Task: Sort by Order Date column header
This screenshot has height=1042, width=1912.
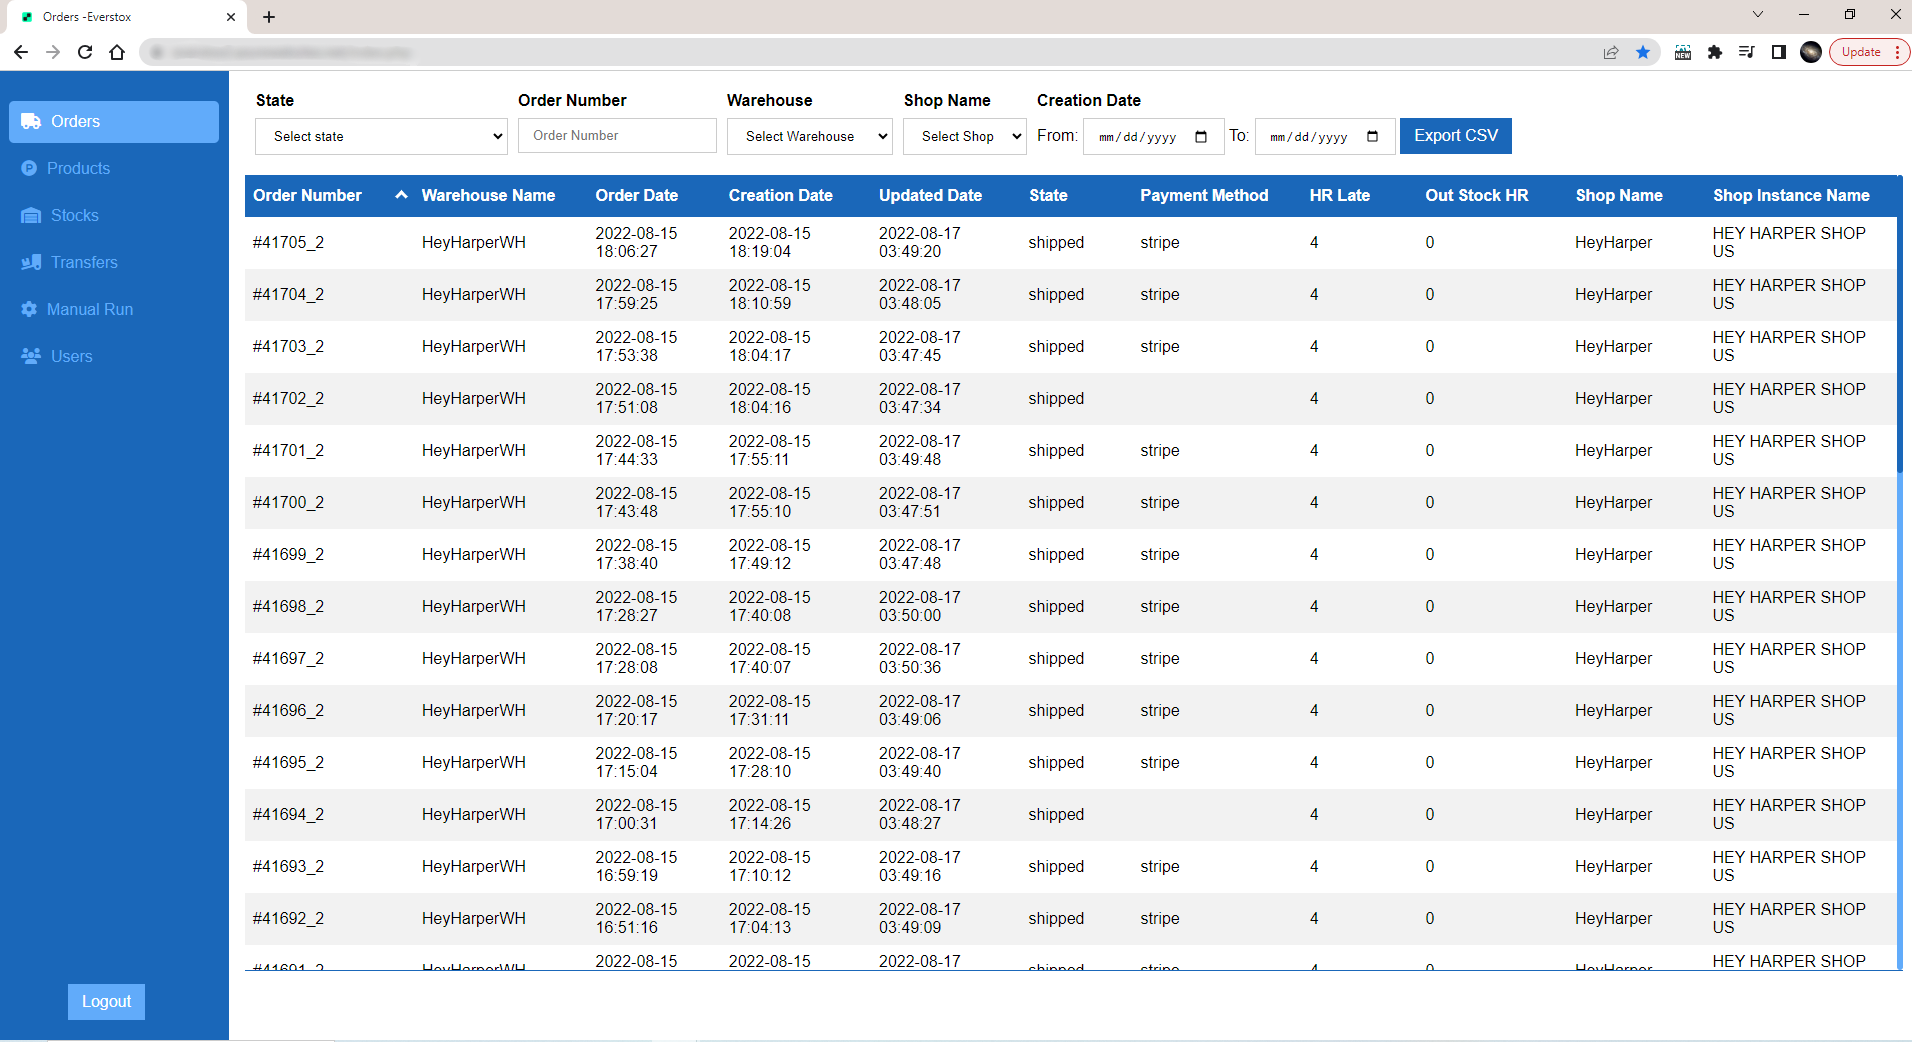Action: coord(637,196)
